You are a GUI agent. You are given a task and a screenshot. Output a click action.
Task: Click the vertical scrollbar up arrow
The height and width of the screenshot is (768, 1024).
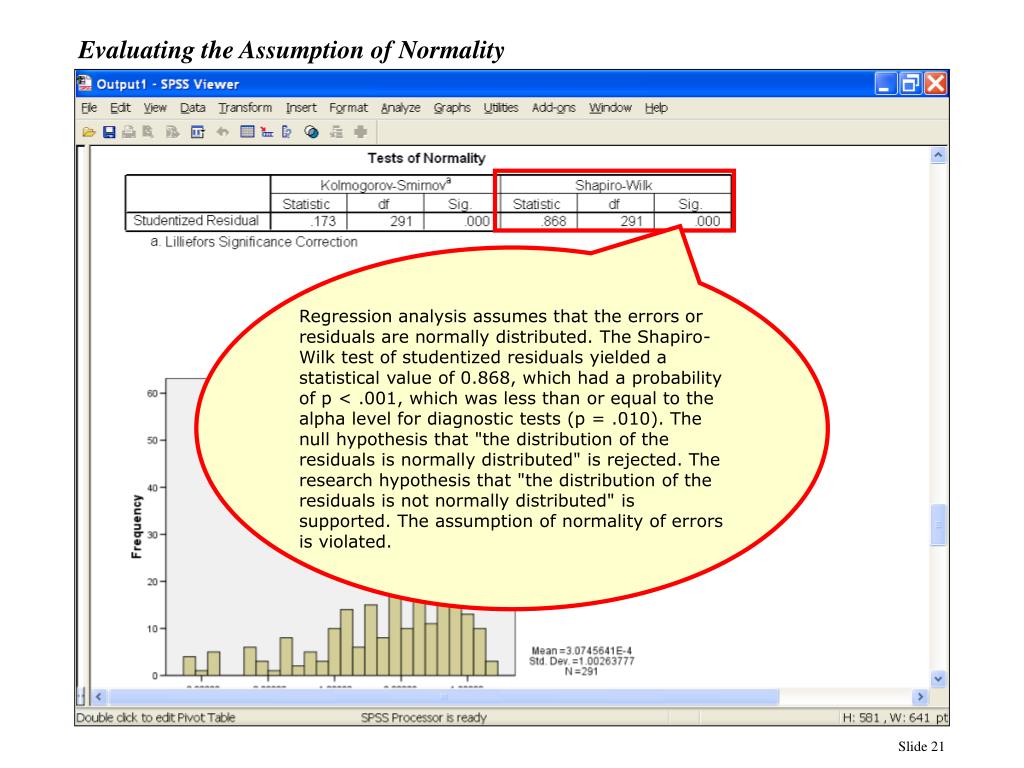pos(938,155)
